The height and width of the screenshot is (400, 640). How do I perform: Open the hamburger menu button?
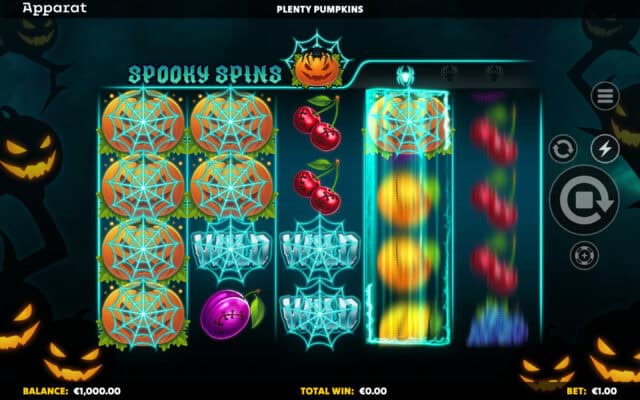(x=604, y=96)
